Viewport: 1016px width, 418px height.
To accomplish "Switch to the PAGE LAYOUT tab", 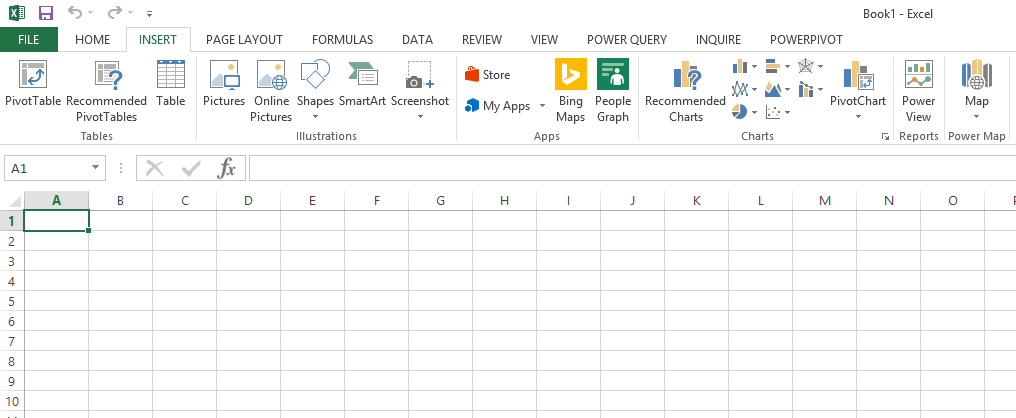I will (244, 40).
